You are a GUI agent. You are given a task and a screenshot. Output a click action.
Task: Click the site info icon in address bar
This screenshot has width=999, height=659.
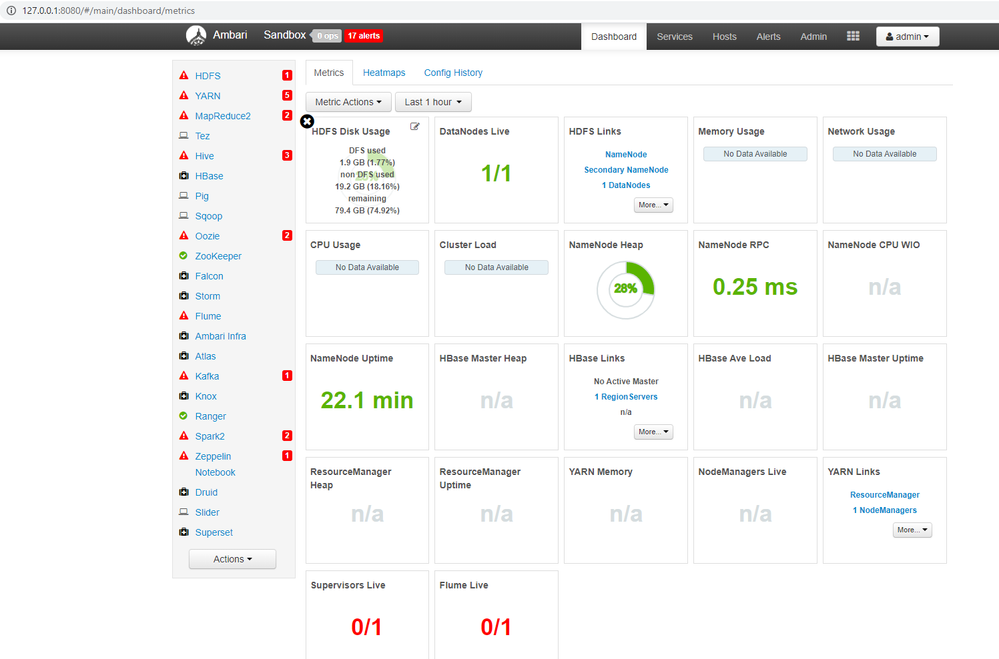click(x=11, y=10)
